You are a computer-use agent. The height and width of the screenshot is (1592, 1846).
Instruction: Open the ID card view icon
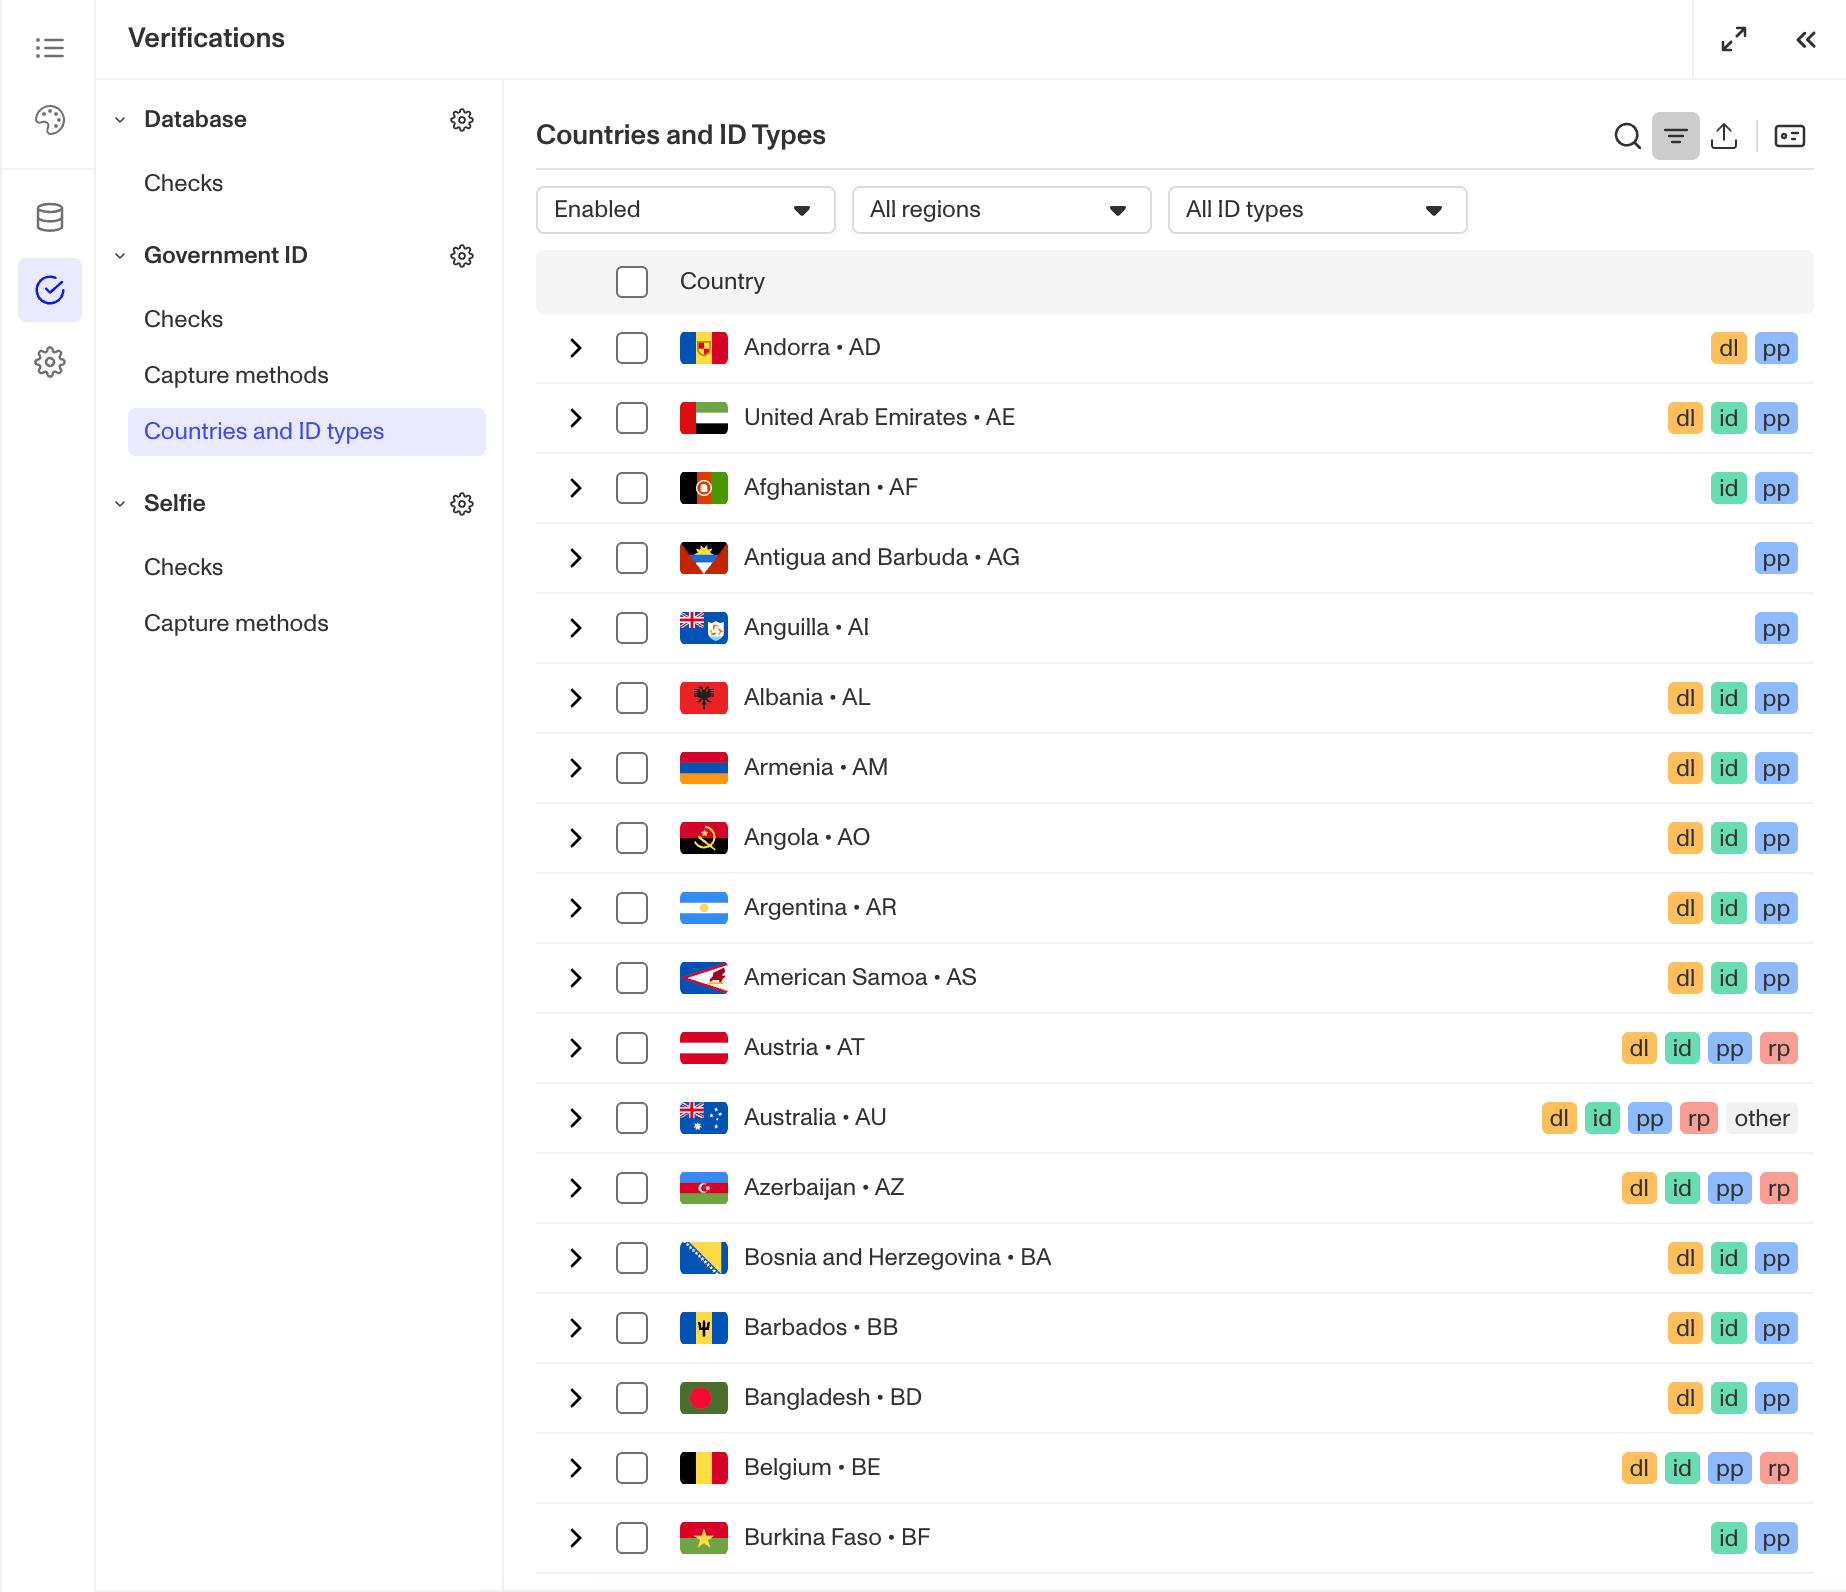point(1790,136)
